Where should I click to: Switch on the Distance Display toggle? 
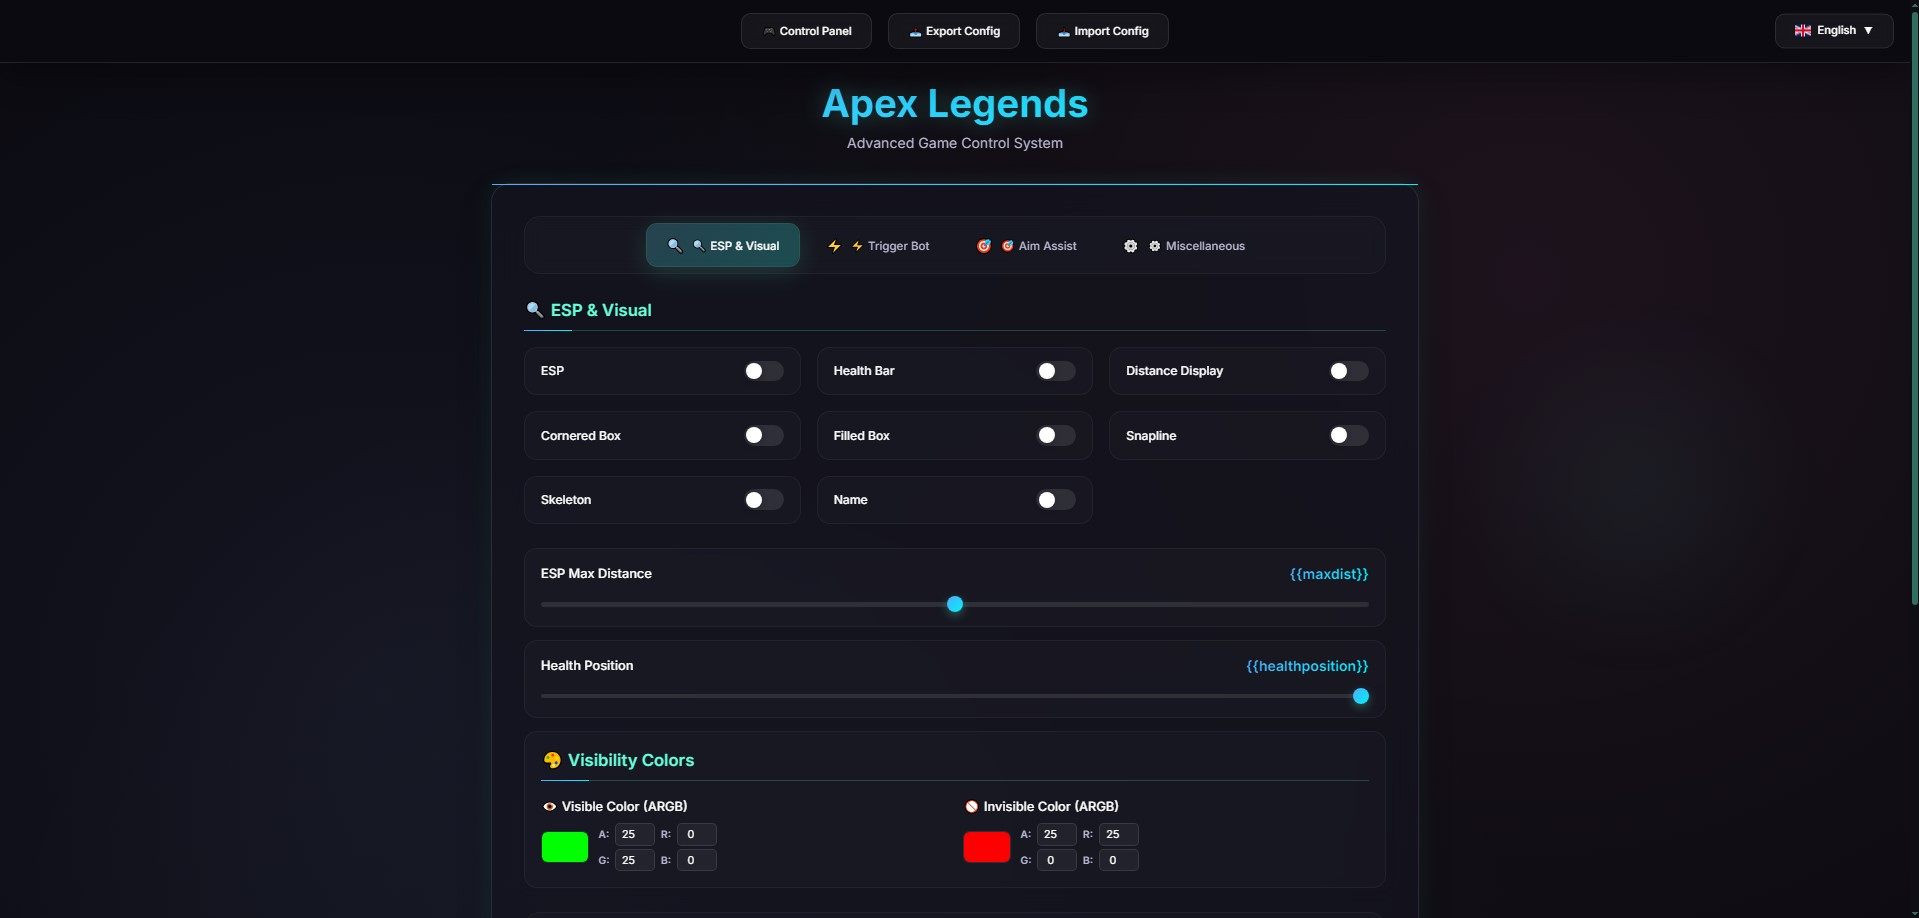[x=1347, y=371]
